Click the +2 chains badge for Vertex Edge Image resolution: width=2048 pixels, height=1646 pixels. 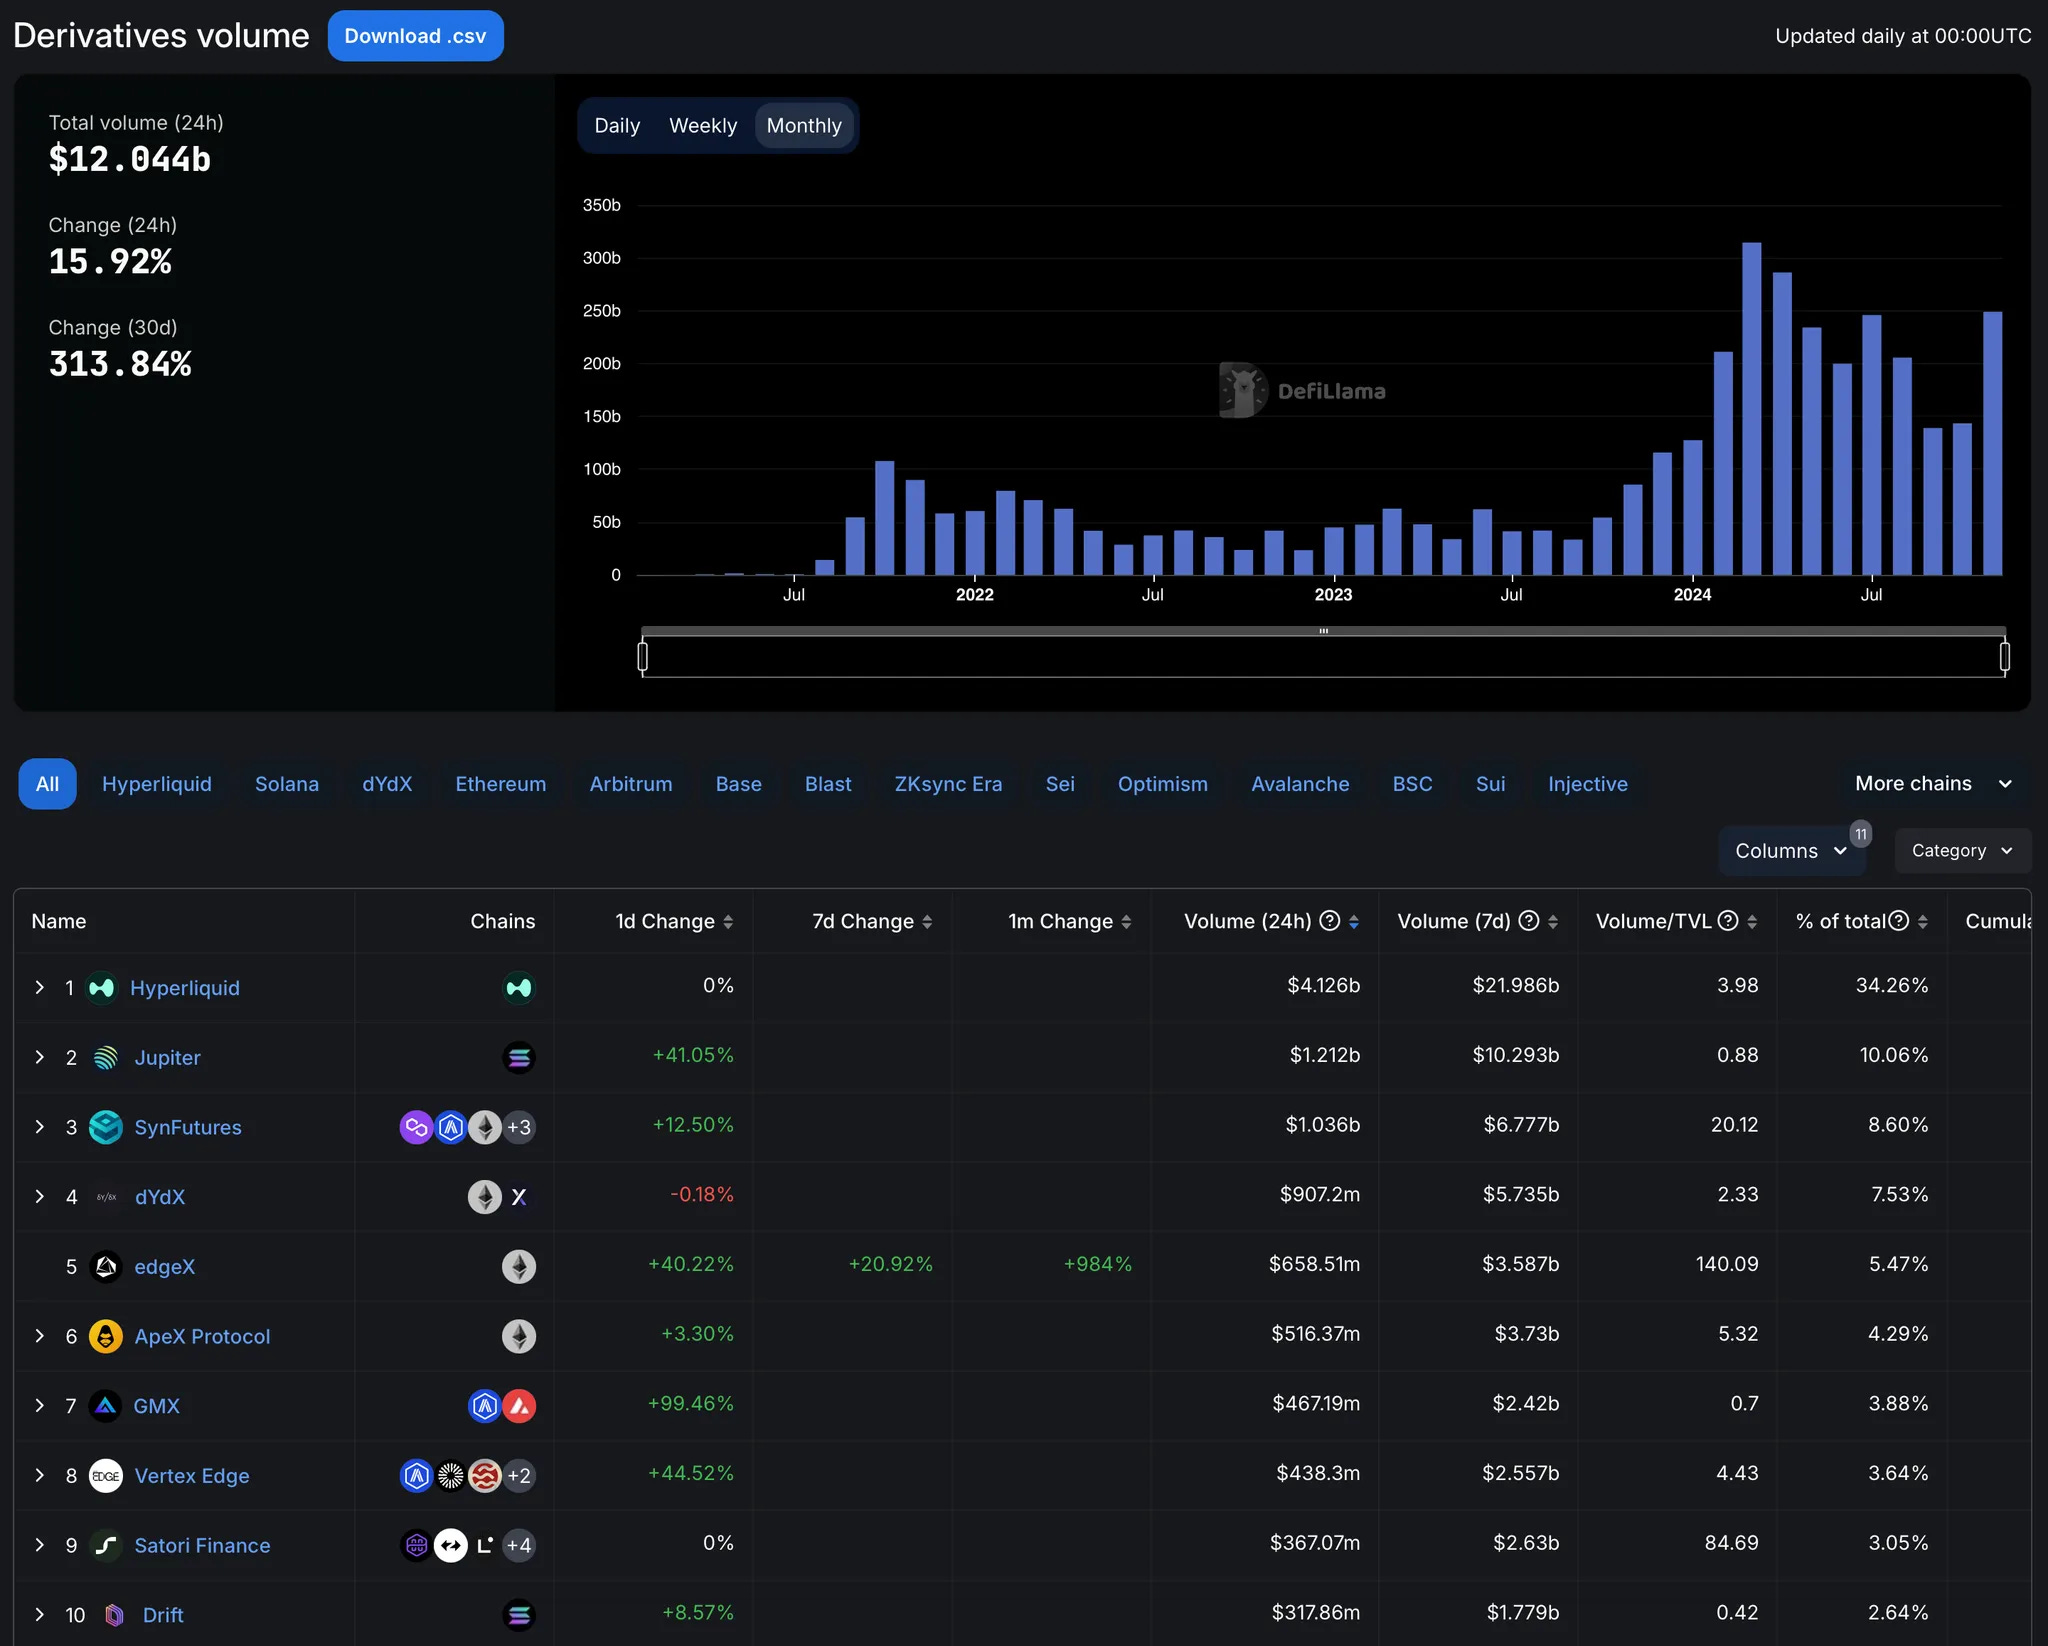(519, 1476)
